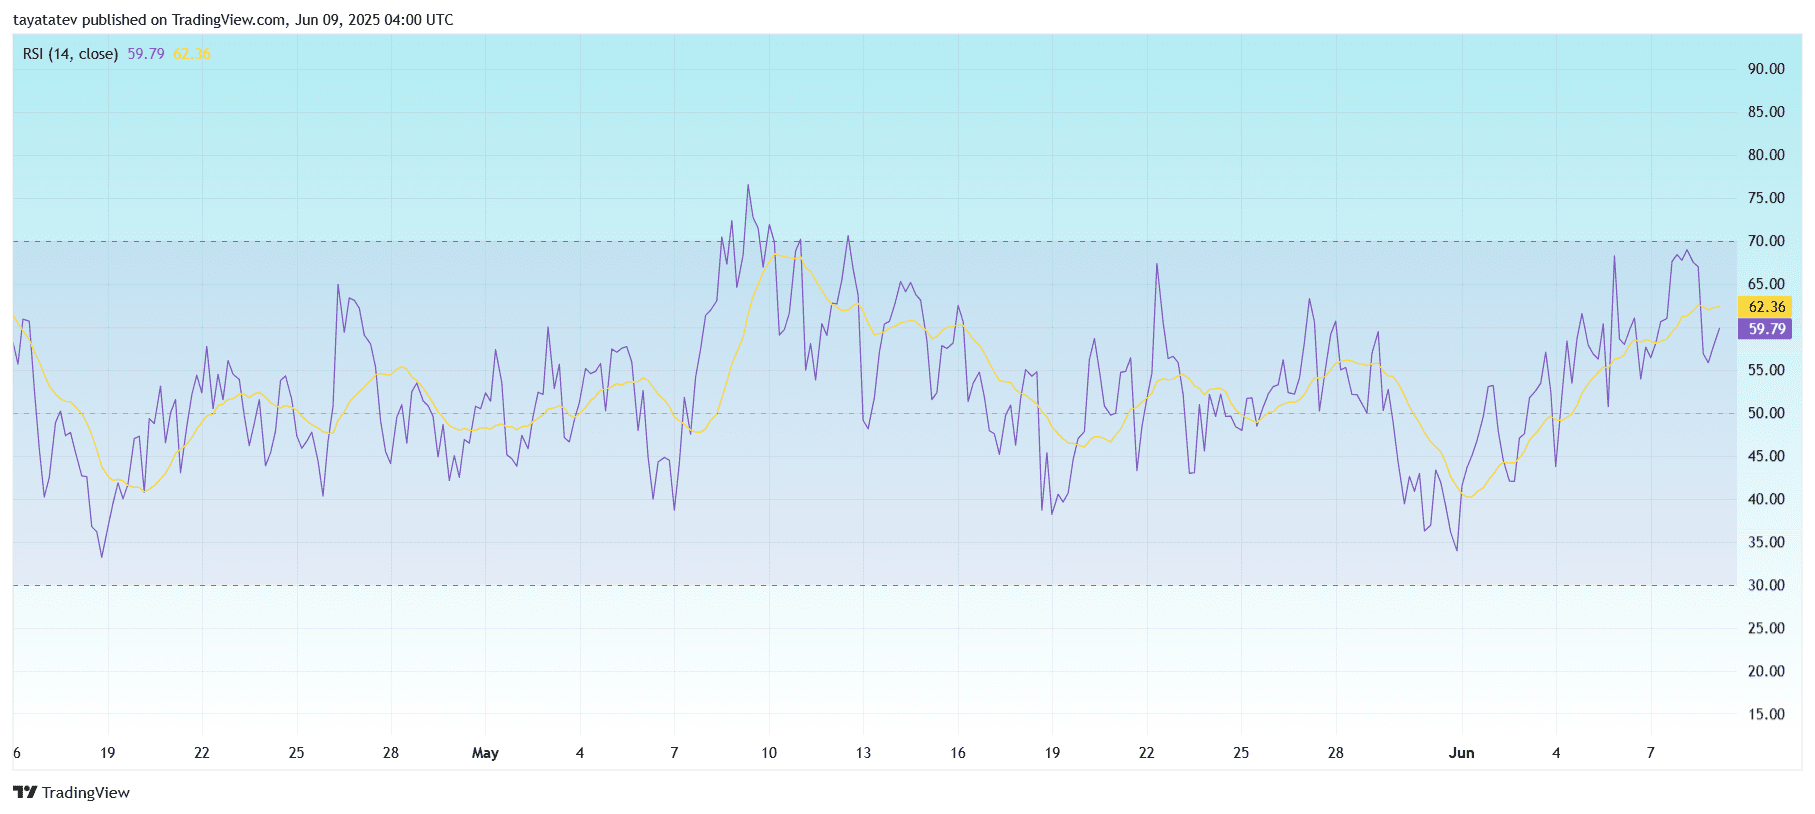Viewport: 1815px width, 814px height.
Task: Click the 45.00 scale label
Action: click(1766, 456)
